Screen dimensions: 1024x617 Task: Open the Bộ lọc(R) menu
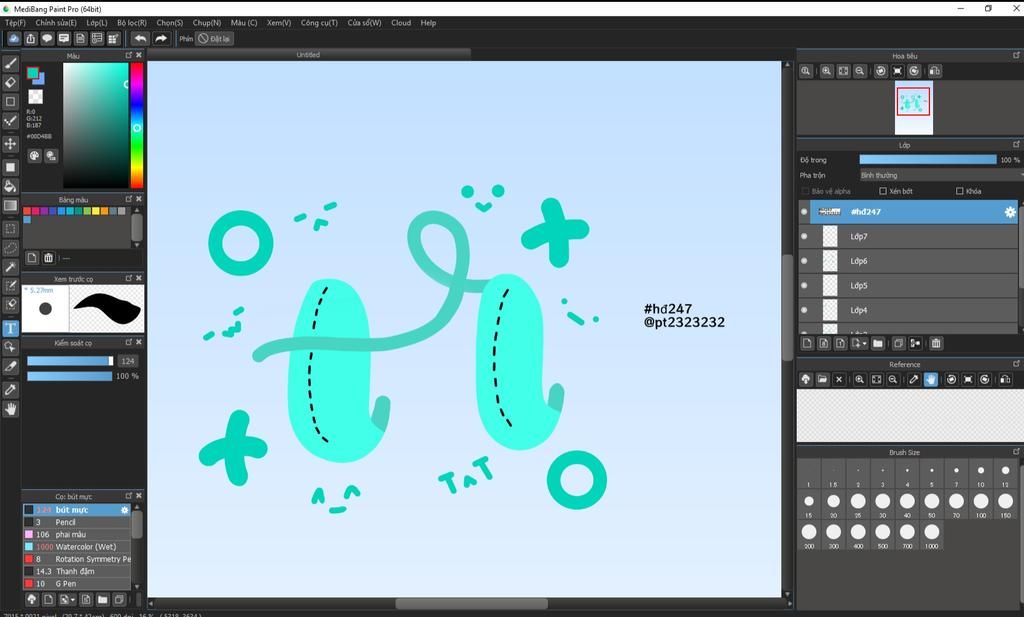tap(132, 23)
